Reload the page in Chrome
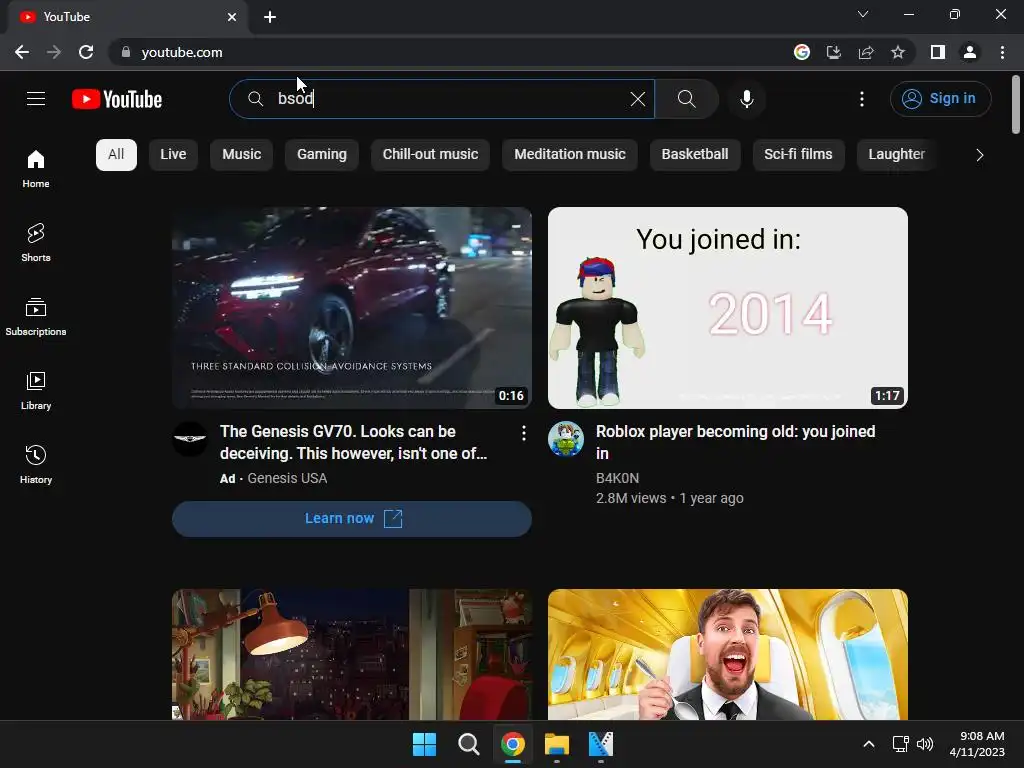The width and height of the screenshot is (1024, 768). (86, 52)
